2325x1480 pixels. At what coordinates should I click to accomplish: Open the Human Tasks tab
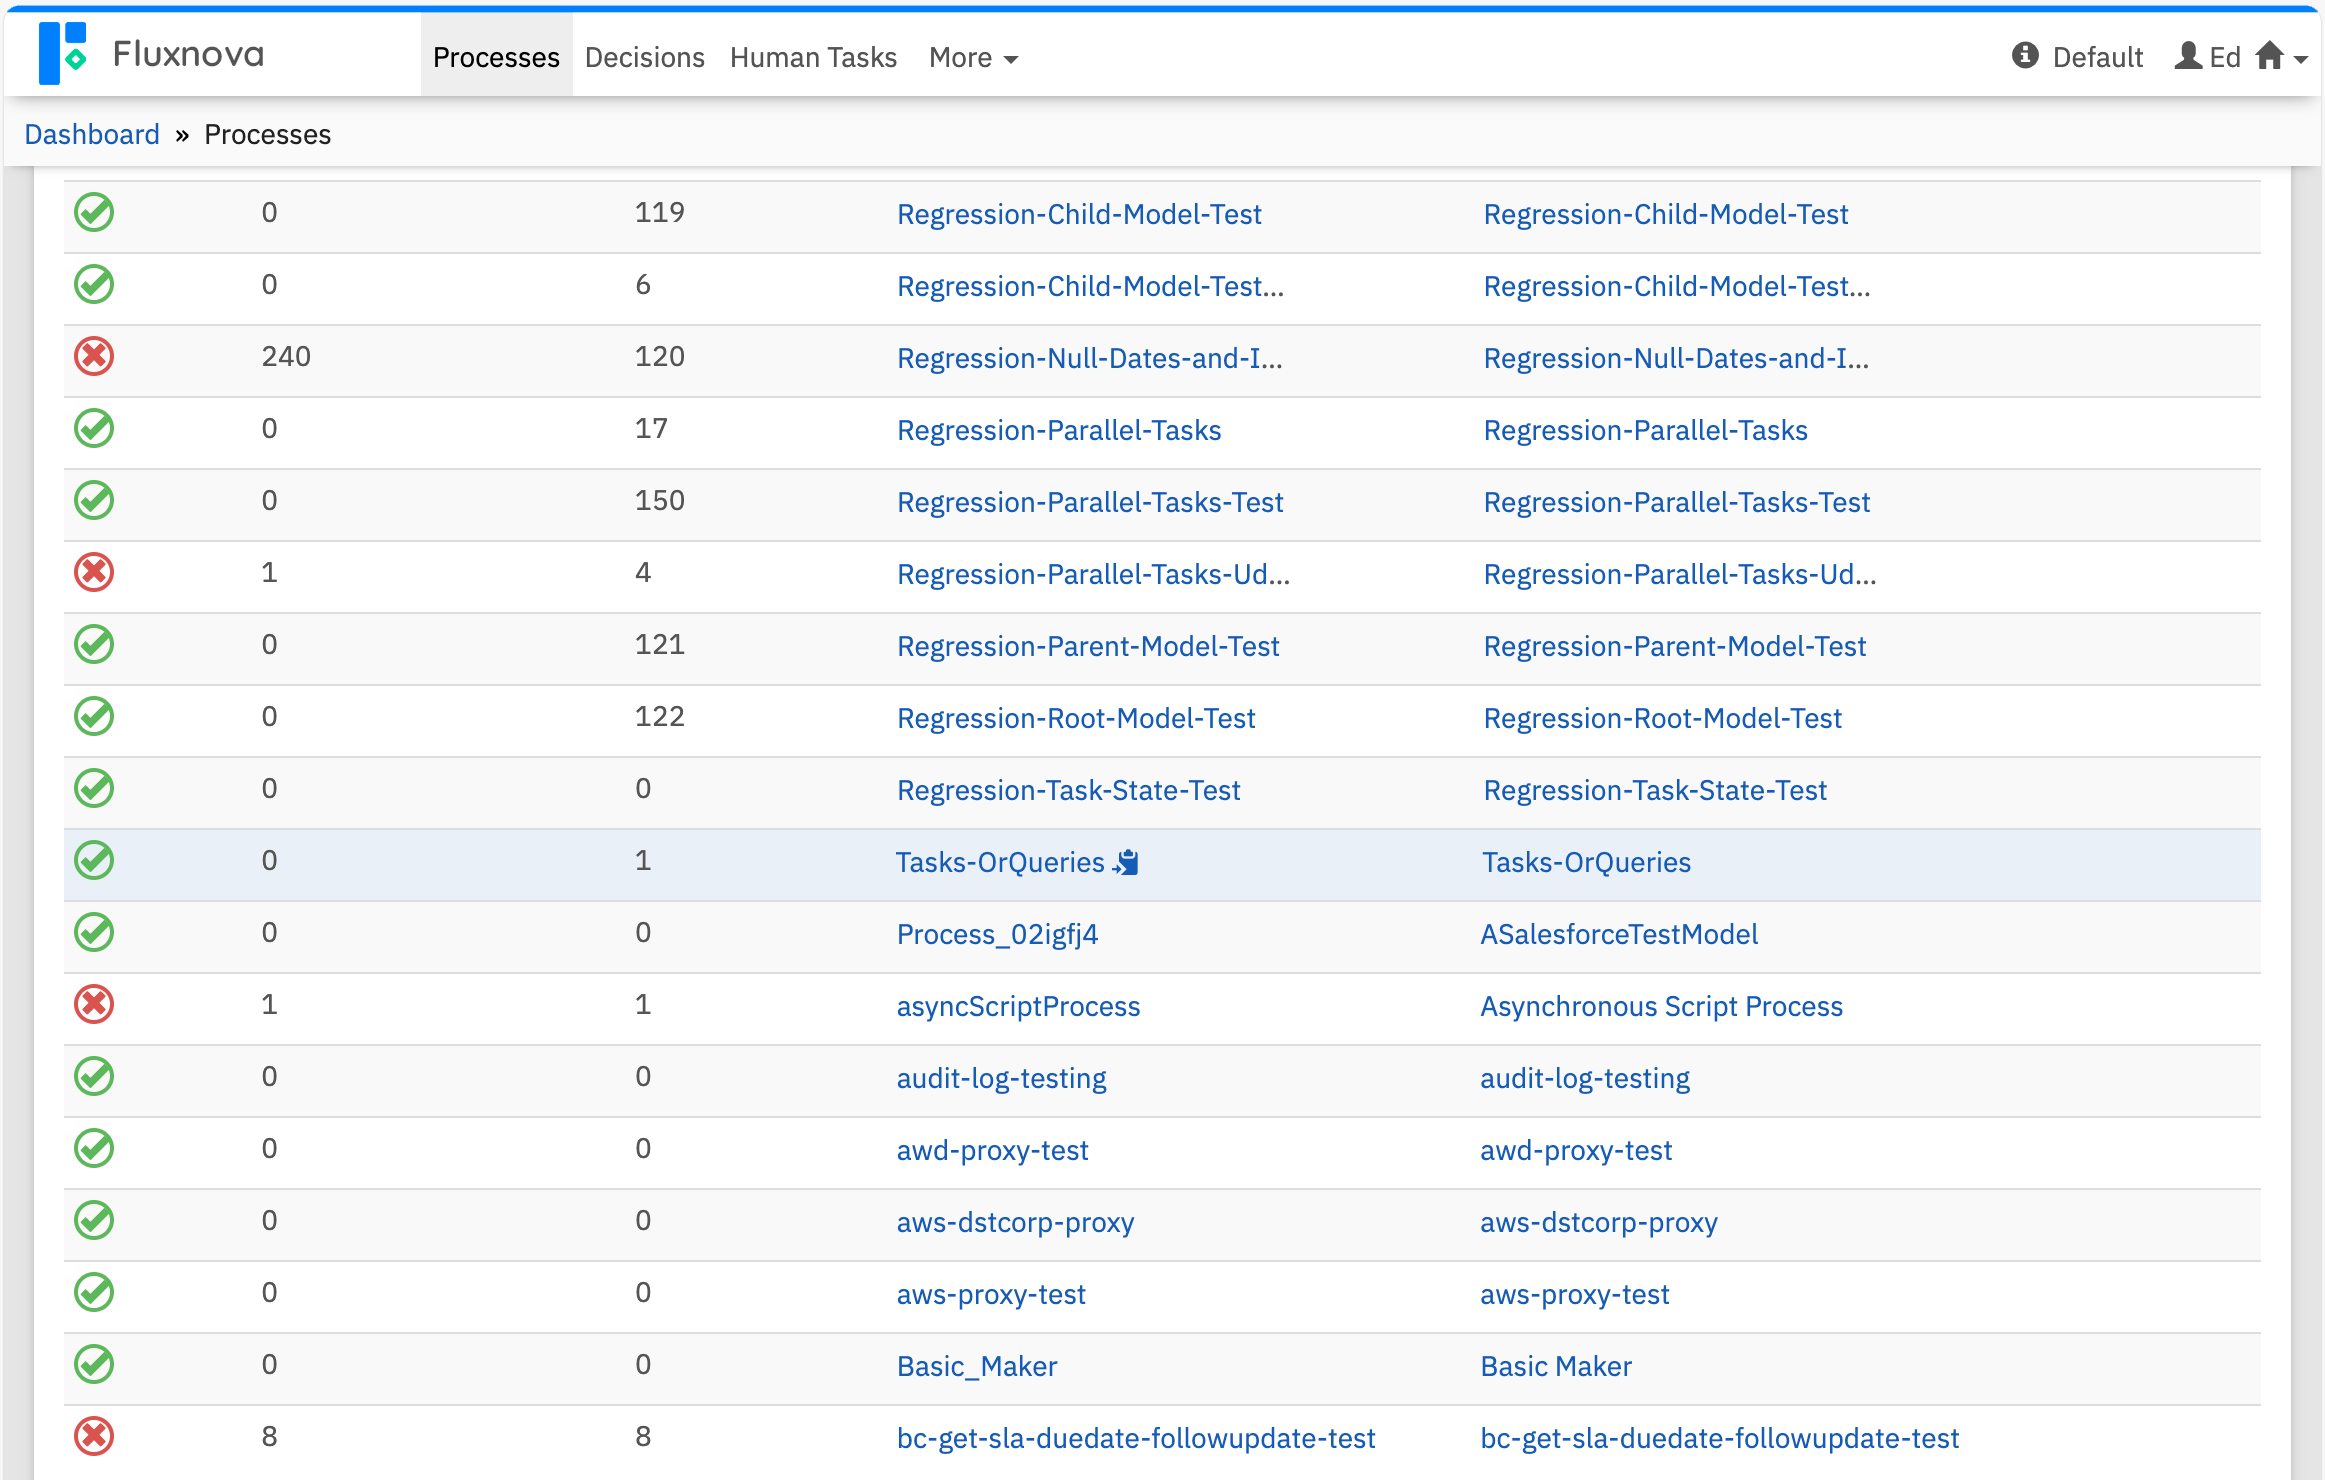(812, 58)
